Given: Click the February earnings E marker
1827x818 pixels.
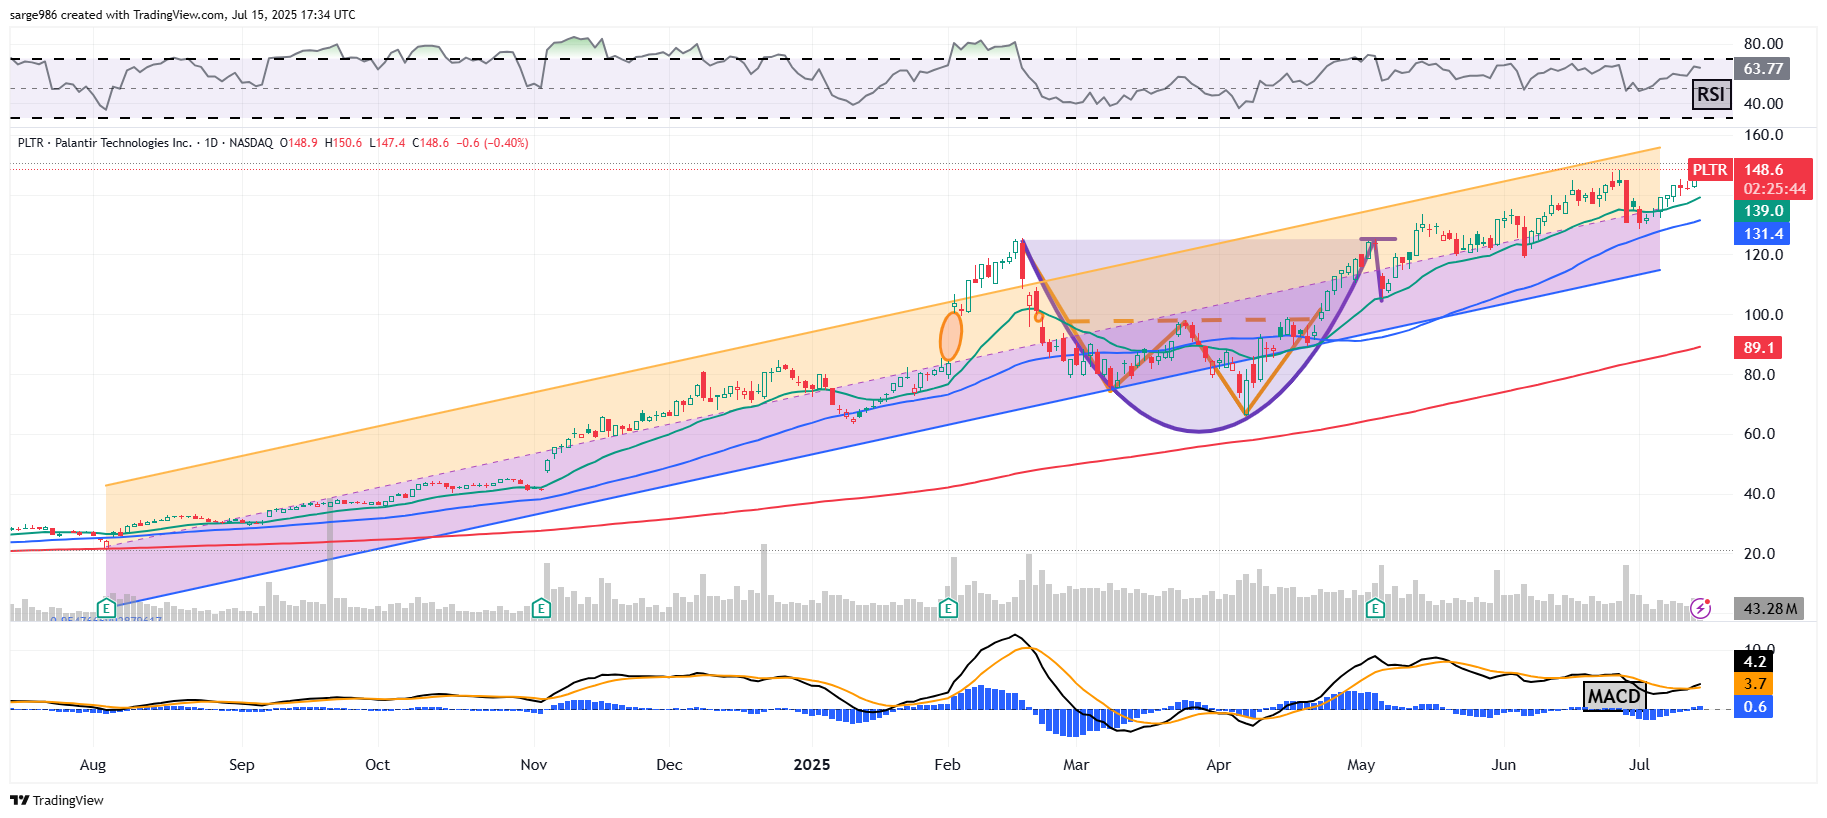Looking at the screenshot, I should (x=948, y=608).
